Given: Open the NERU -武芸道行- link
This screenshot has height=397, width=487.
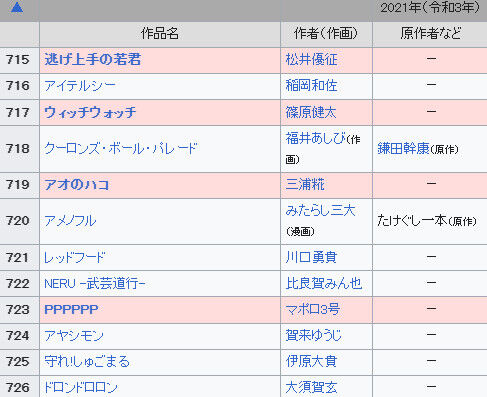Looking at the screenshot, I should pyautogui.click(x=95, y=284).
